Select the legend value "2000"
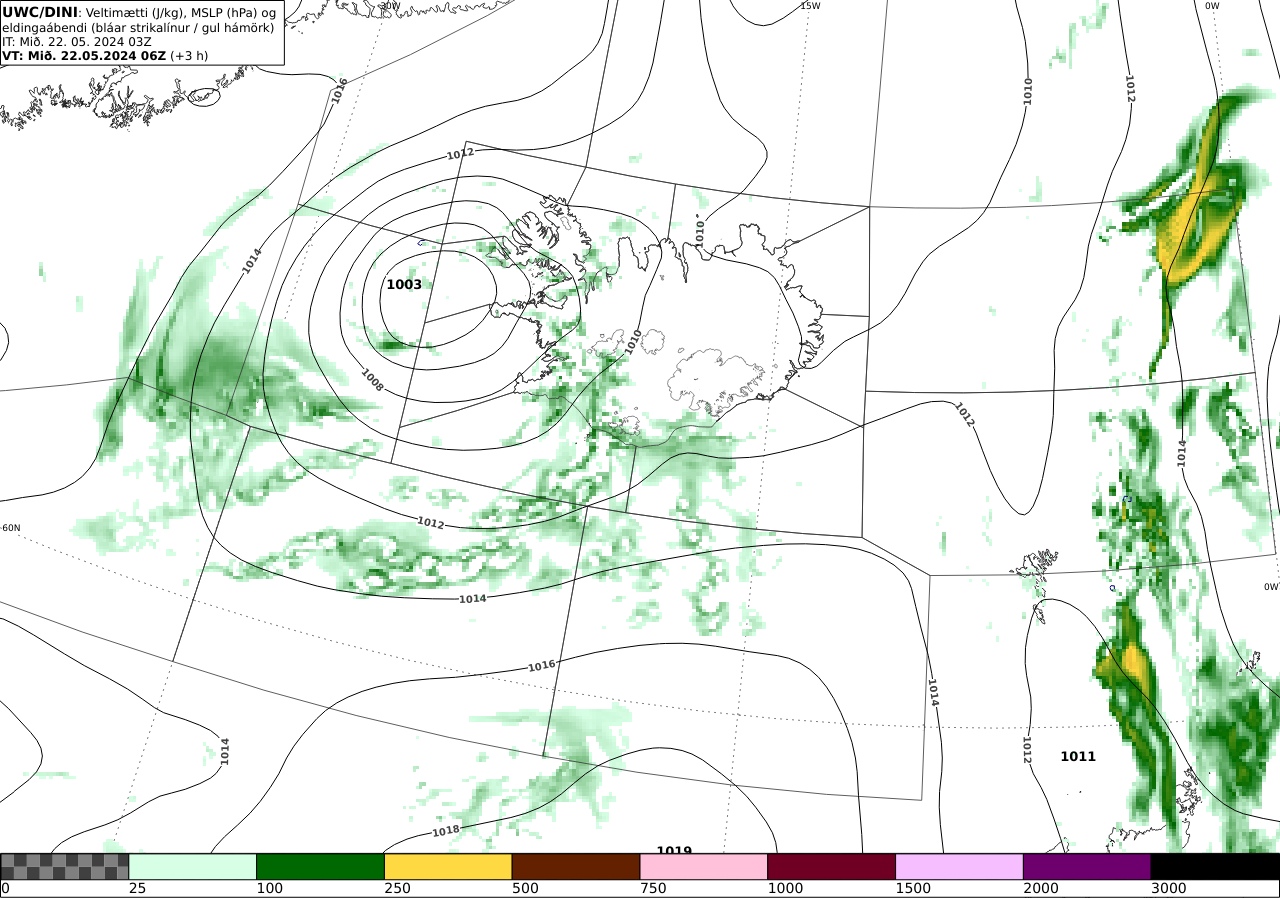Screen dimensions: 1280x898 click(x=1041, y=888)
